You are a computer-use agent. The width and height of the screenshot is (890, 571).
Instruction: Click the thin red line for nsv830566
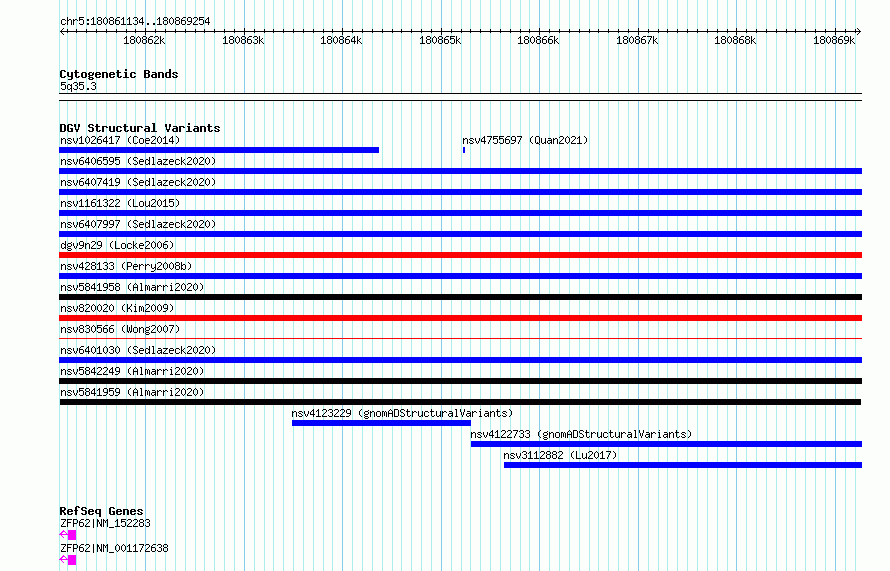460,339
